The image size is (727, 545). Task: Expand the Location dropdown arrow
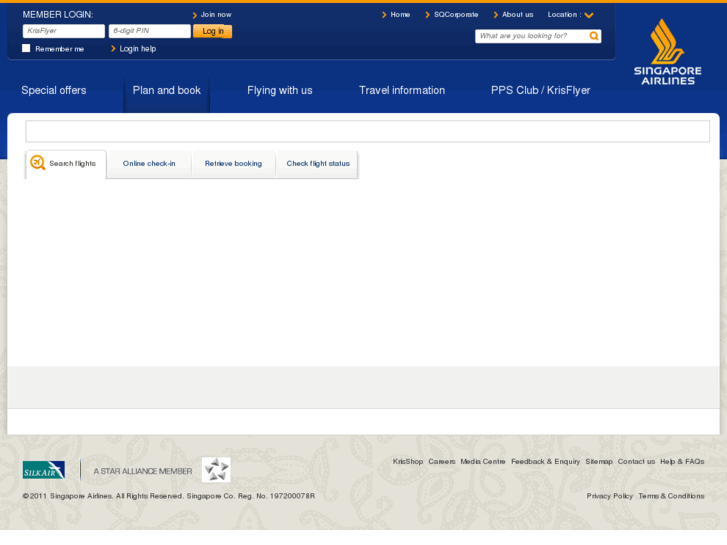(x=589, y=15)
